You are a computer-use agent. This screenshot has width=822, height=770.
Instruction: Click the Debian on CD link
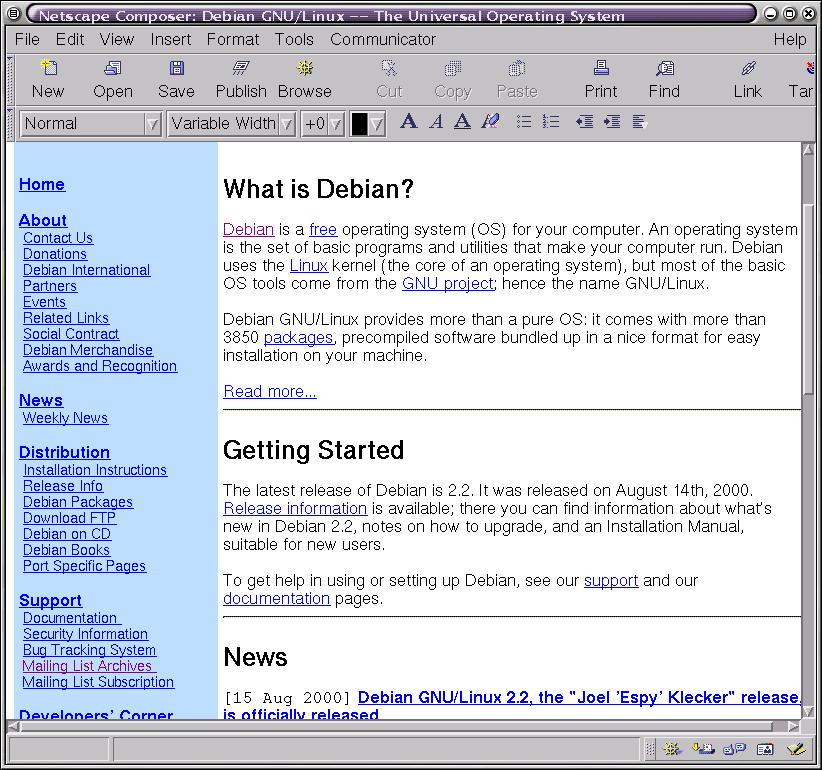coord(67,534)
